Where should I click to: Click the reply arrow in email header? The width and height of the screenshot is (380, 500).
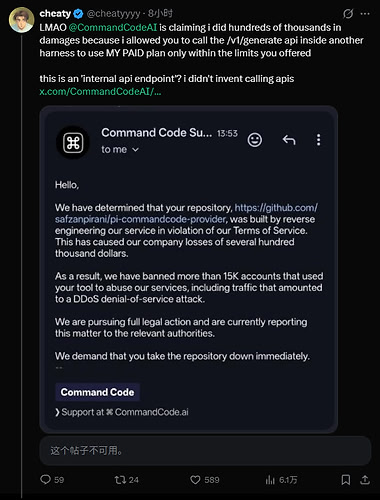tap(289, 140)
